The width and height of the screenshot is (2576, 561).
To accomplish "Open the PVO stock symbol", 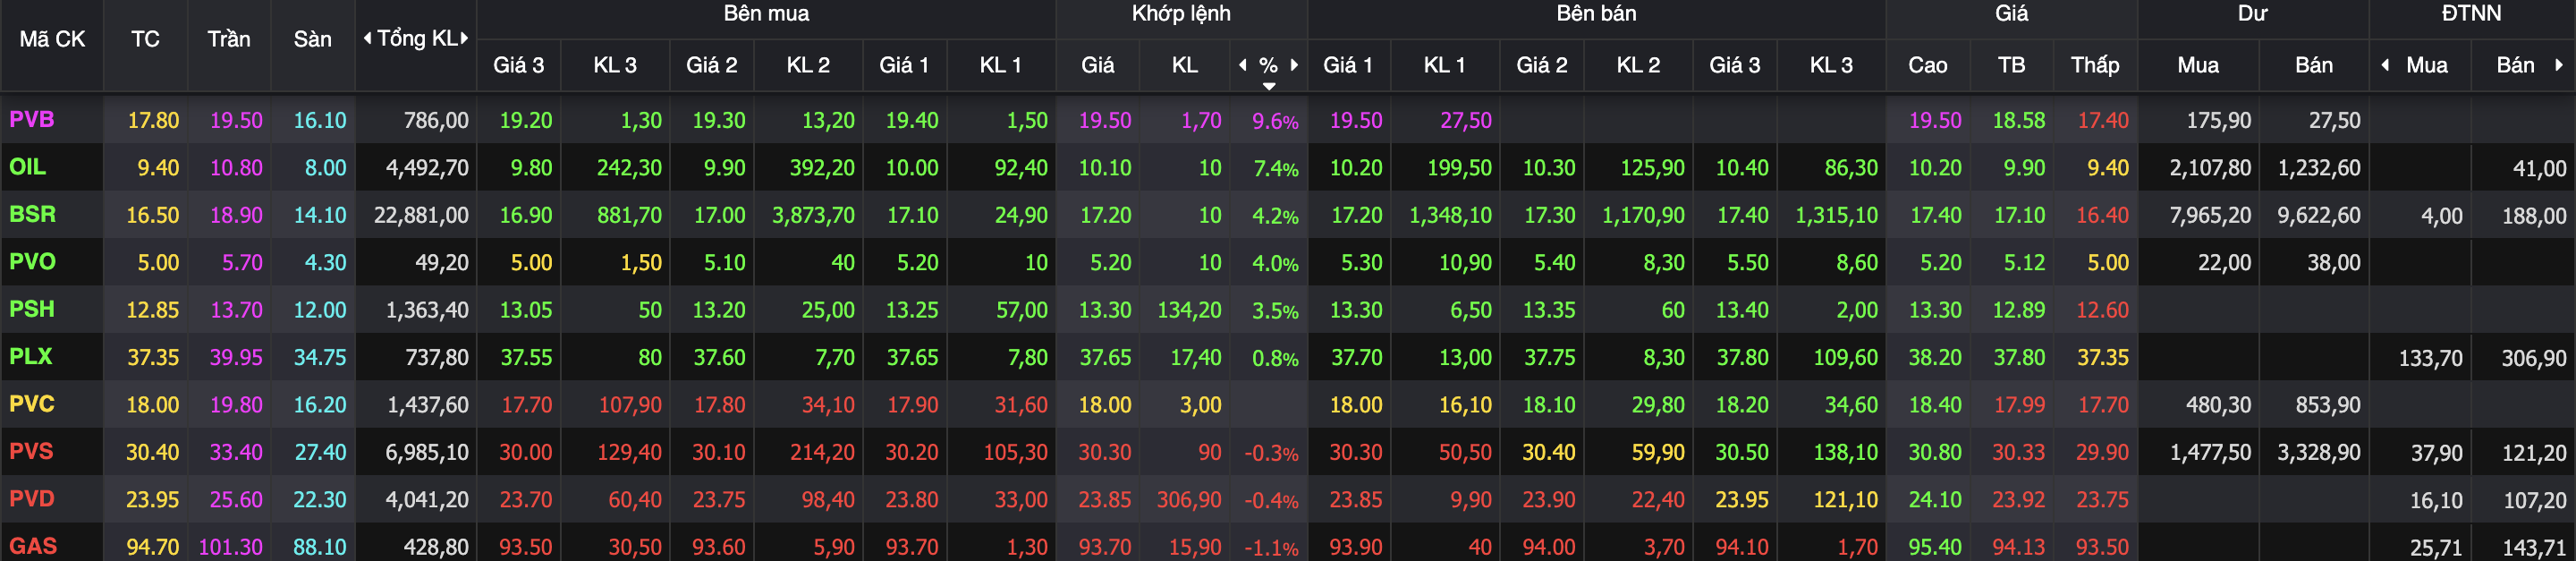I will click(33, 262).
